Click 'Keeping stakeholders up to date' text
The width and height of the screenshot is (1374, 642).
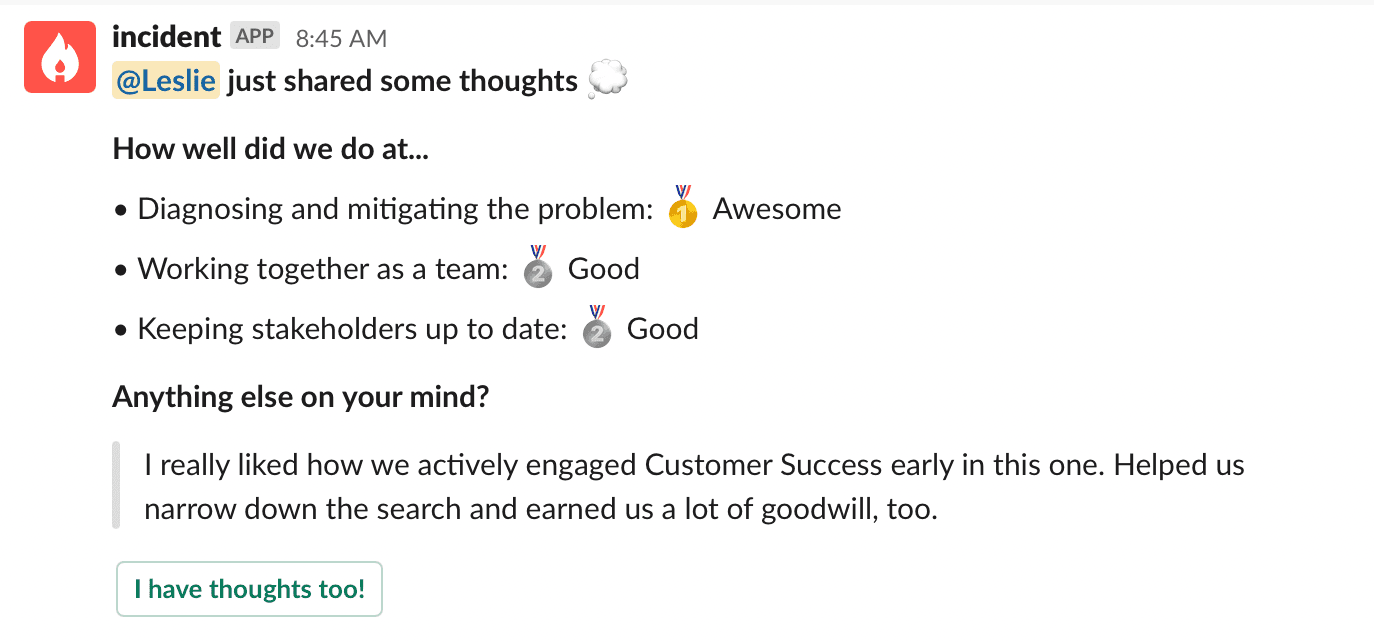click(x=352, y=329)
